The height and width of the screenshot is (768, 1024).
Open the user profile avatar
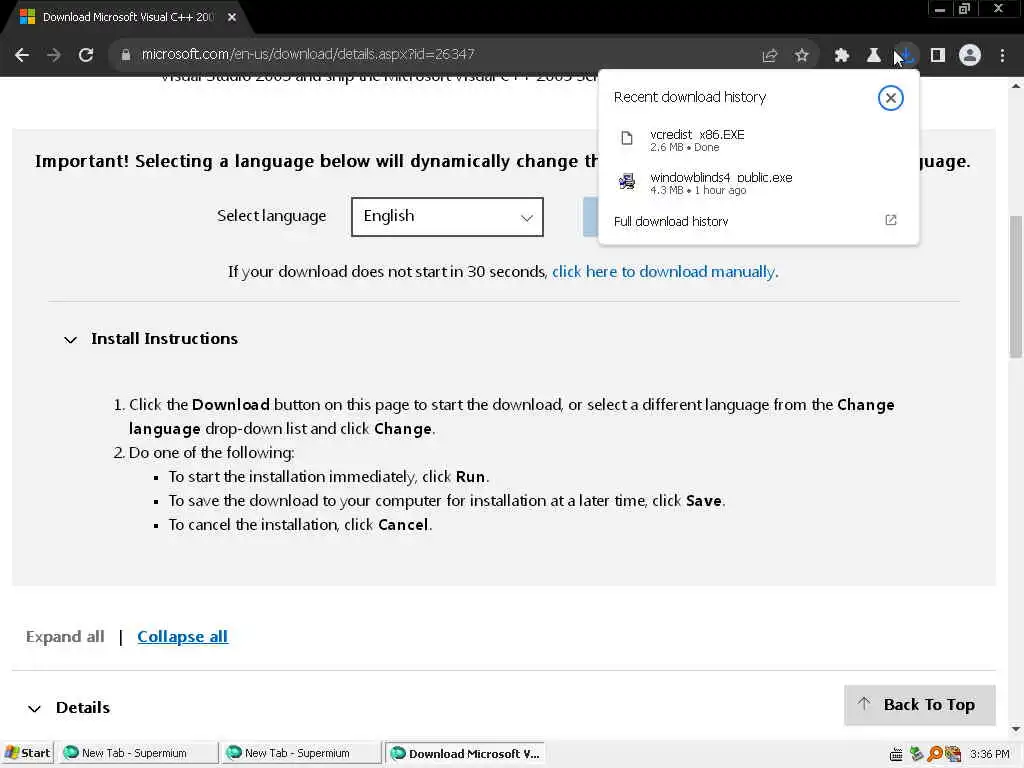[970, 56]
